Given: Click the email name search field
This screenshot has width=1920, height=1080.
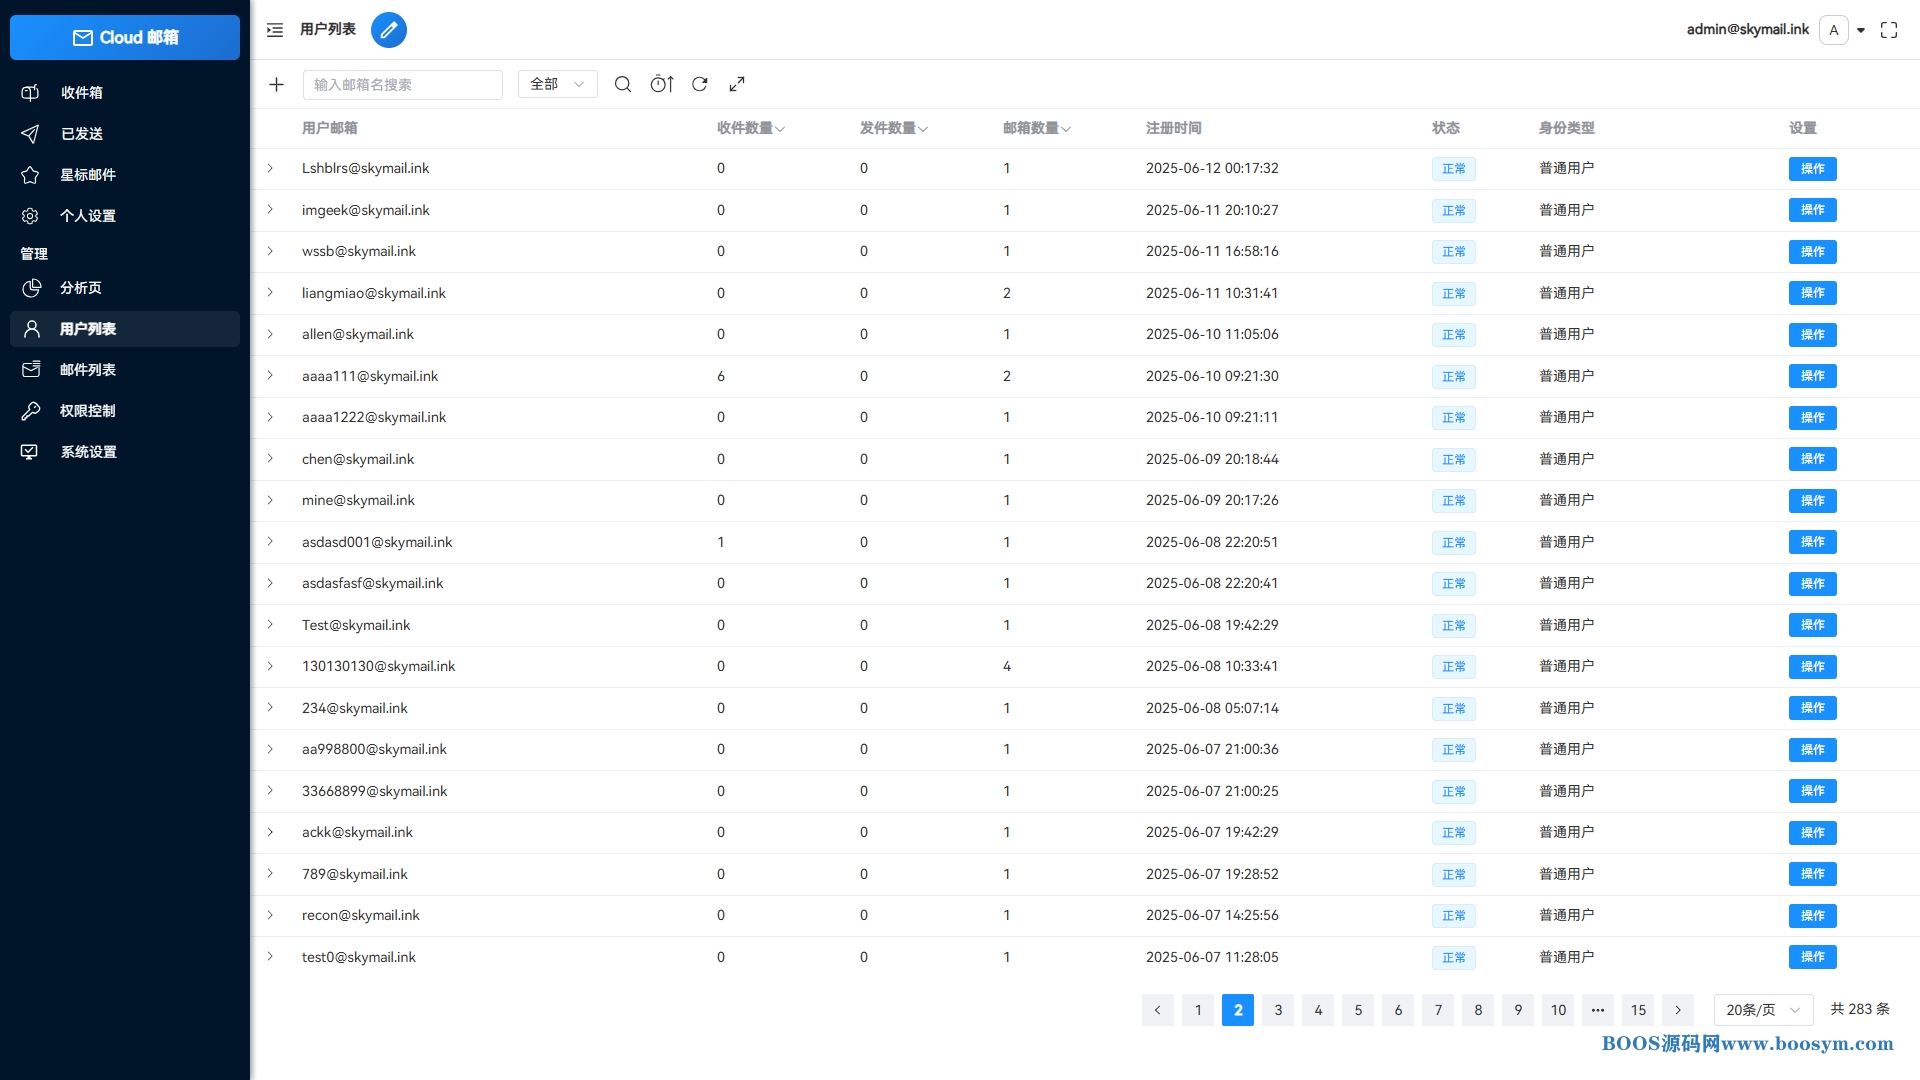Looking at the screenshot, I should coord(402,85).
